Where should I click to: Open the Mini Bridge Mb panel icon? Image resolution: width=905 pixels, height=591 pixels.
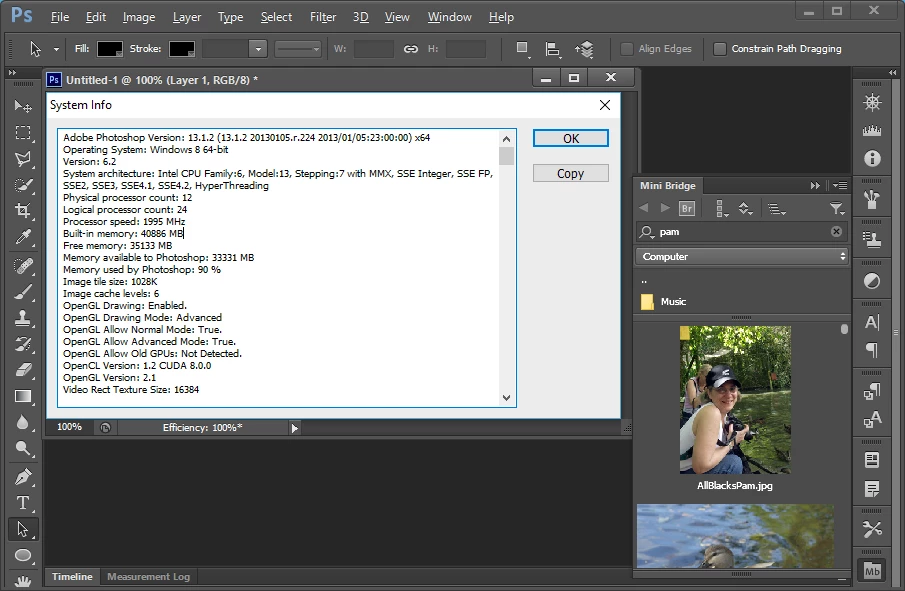point(872,571)
